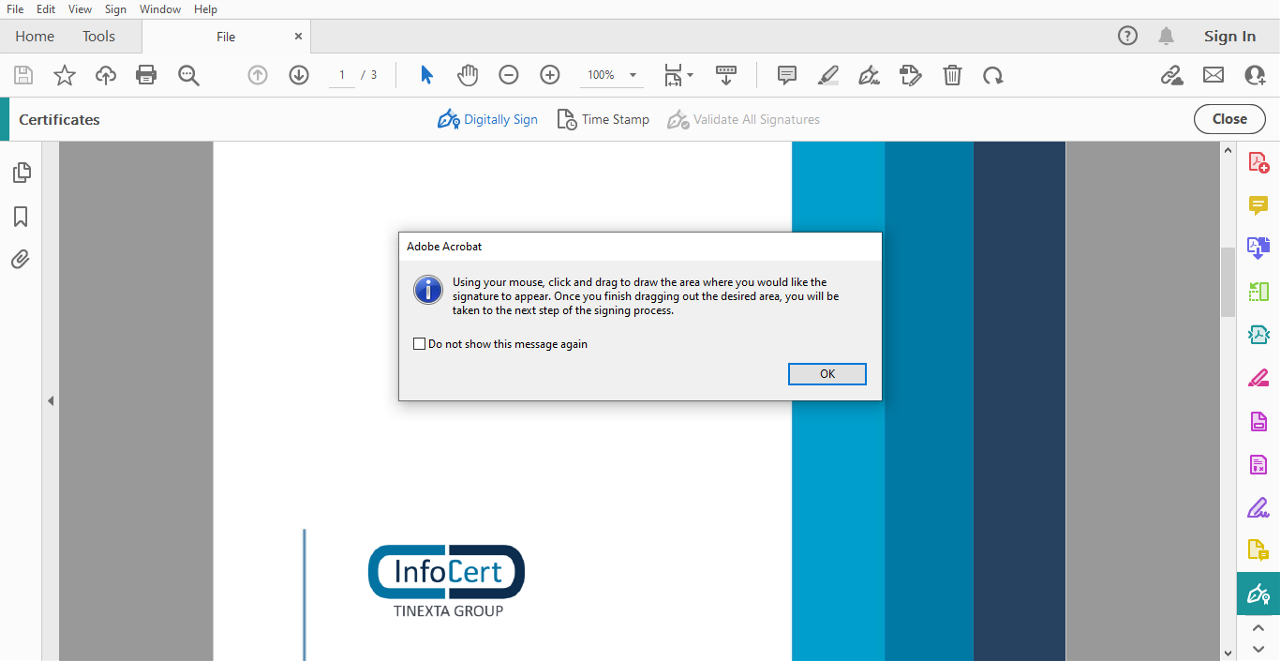The image size is (1280, 661).
Task: Check 'Do not show this message again'
Action: (x=420, y=344)
